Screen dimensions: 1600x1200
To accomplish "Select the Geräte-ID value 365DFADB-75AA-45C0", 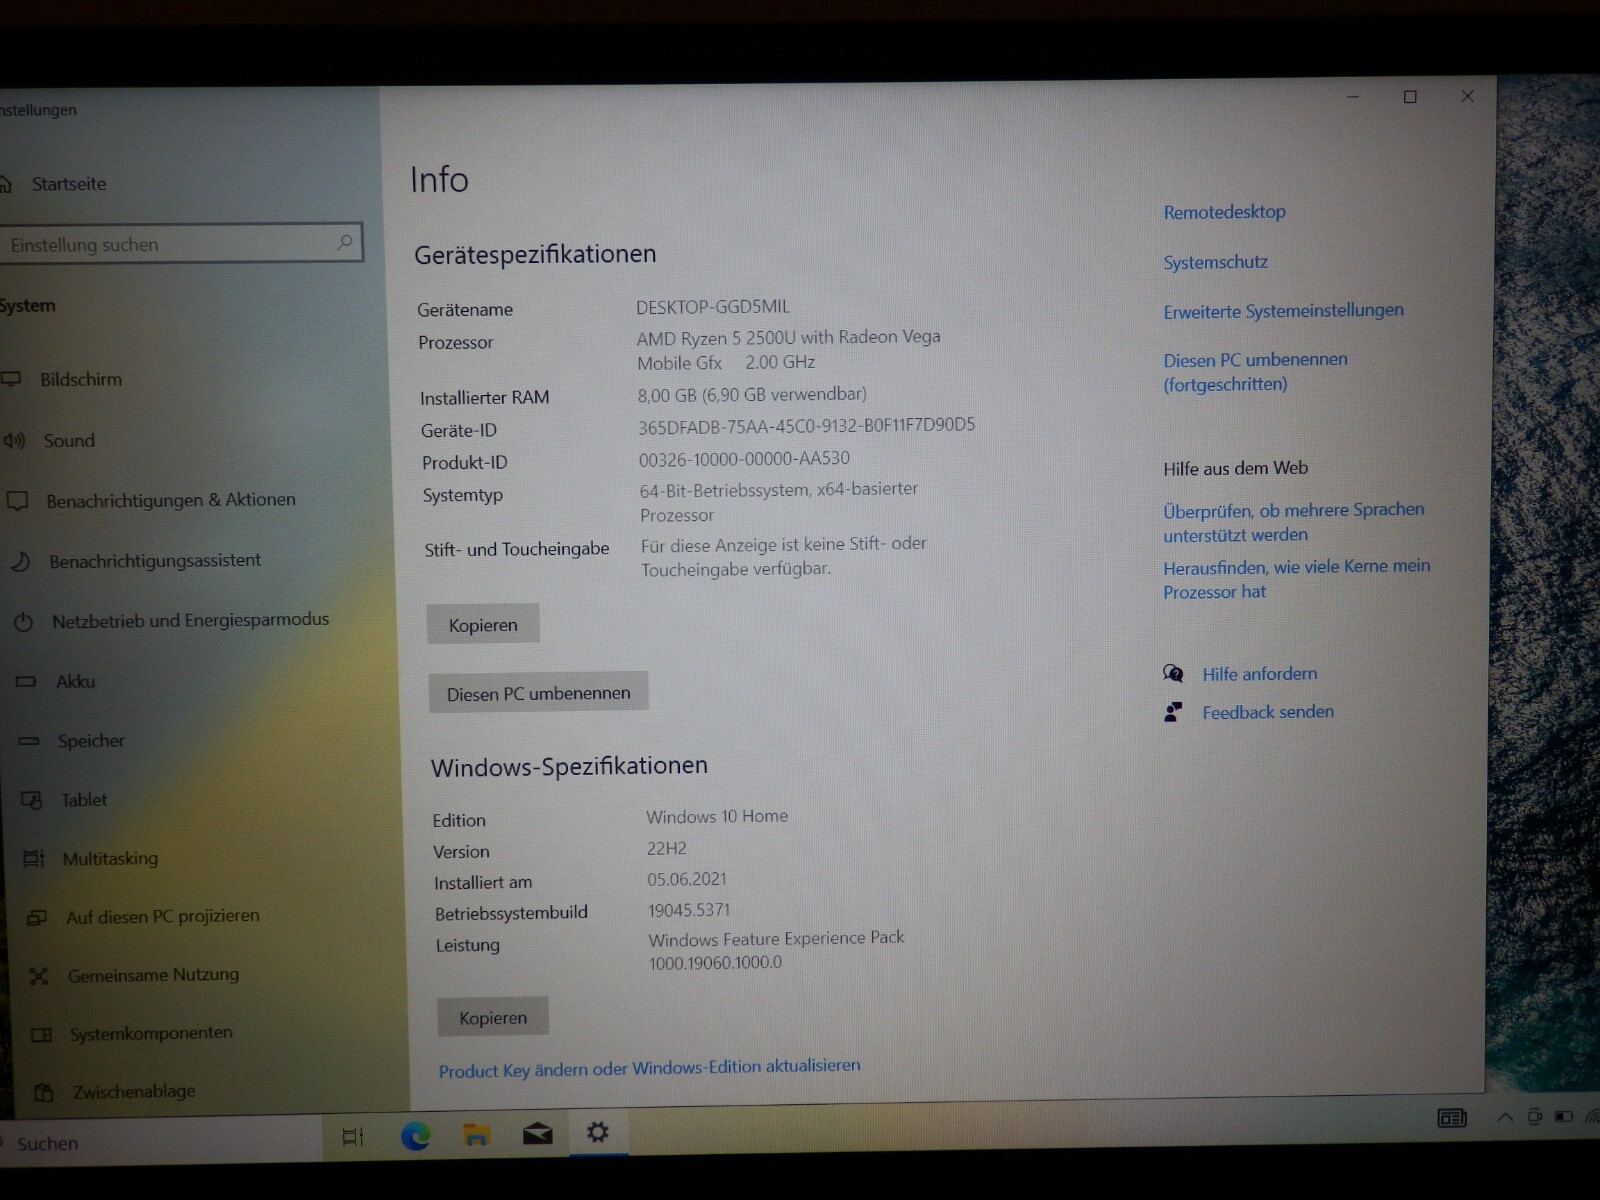I will pos(806,426).
